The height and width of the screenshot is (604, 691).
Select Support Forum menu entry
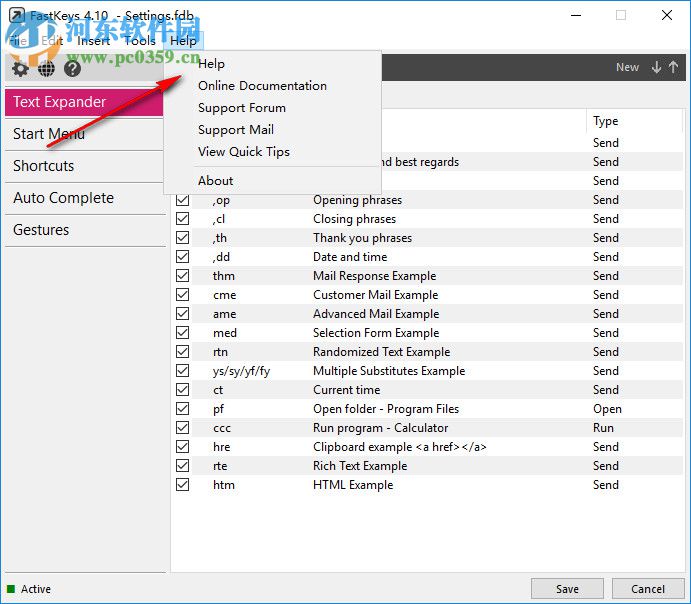pos(242,108)
